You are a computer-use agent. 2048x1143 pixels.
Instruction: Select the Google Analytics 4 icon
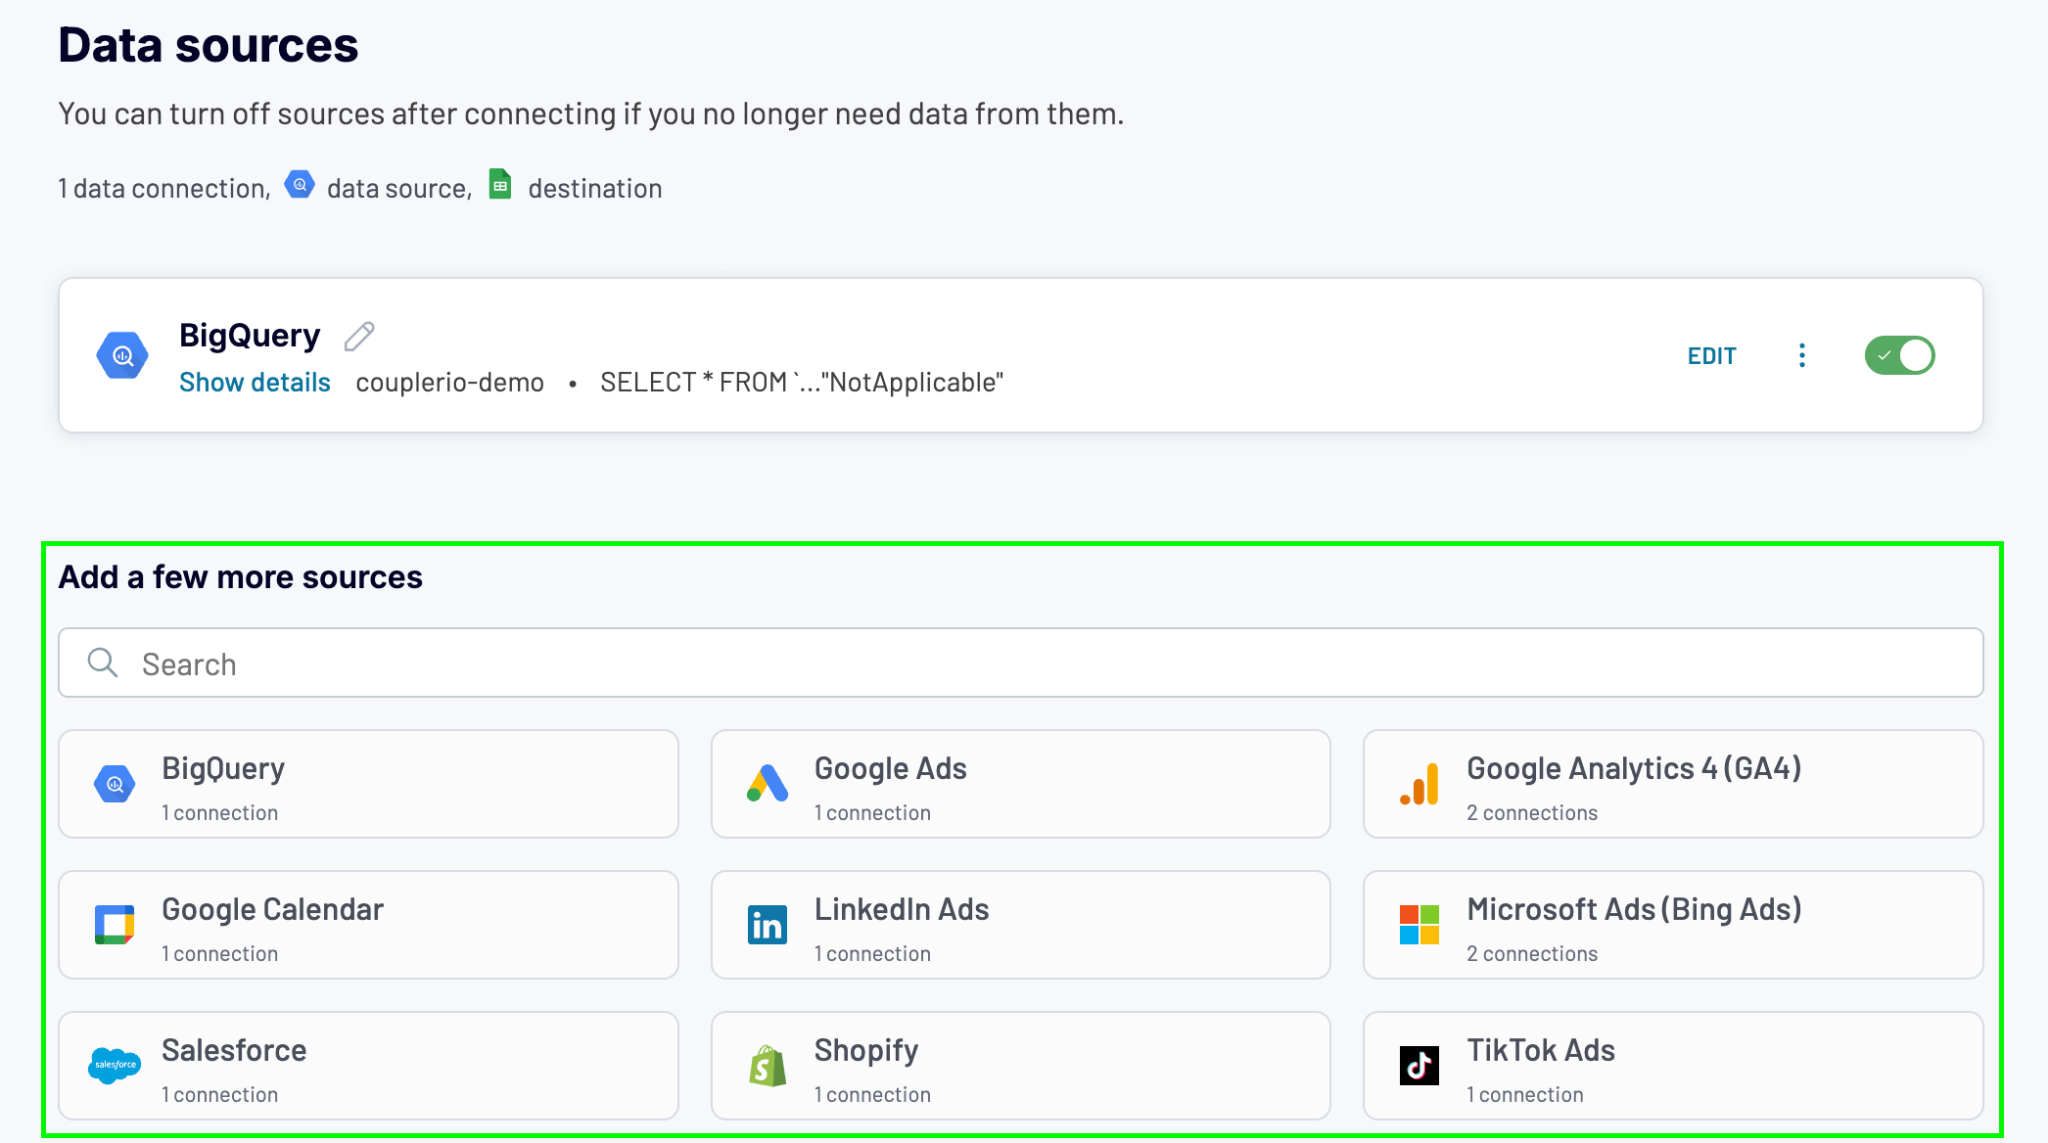[x=1418, y=784]
